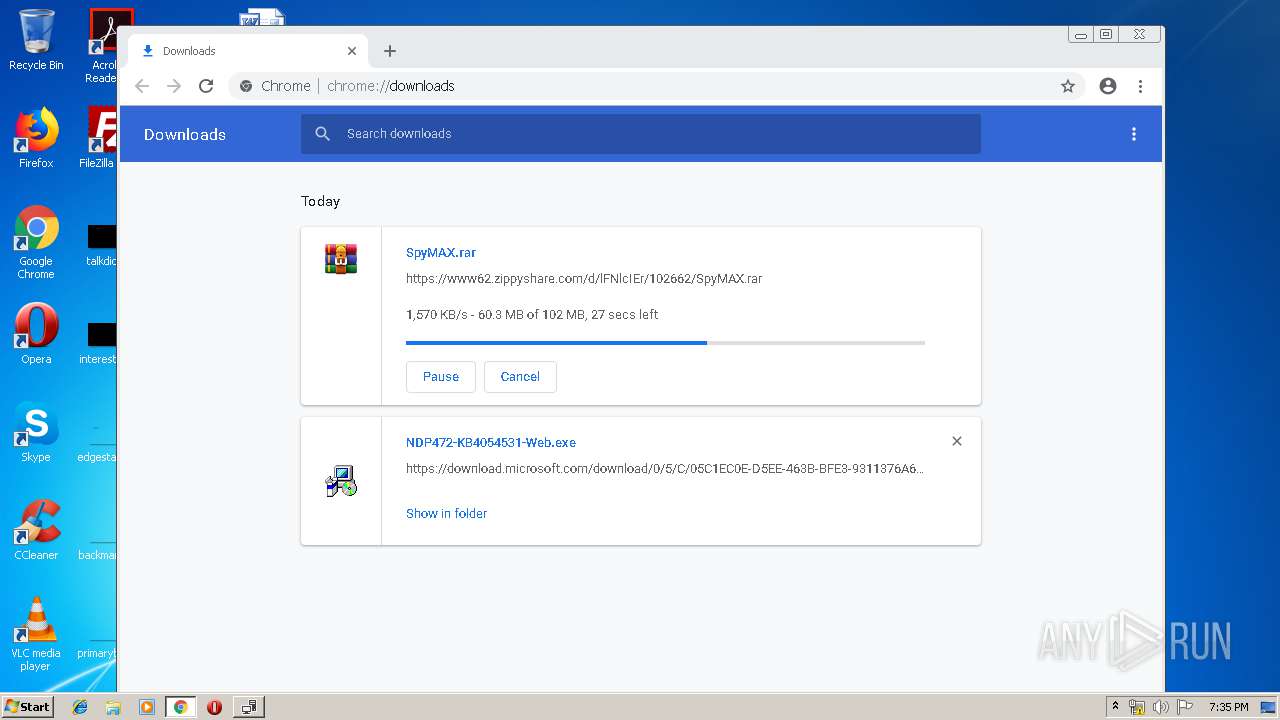The height and width of the screenshot is (720, 1280).
Task: Open the zippyshare source URL link
Action: 584,279
